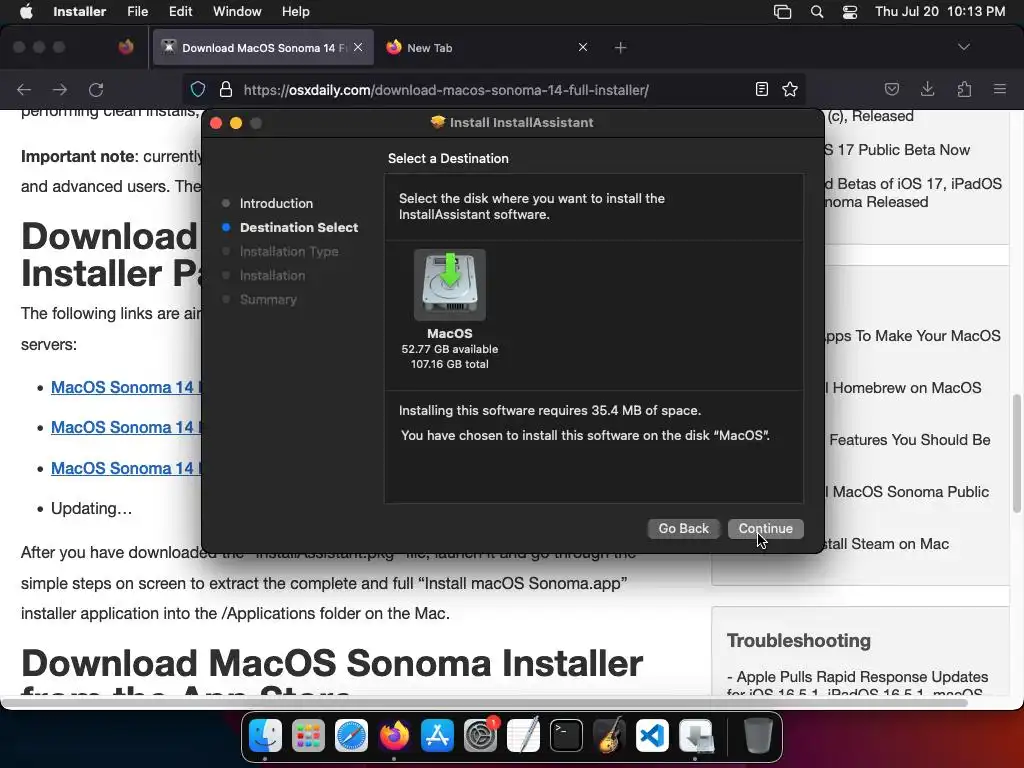Click the tracking protection shield icon

click(x=198, y=89)
